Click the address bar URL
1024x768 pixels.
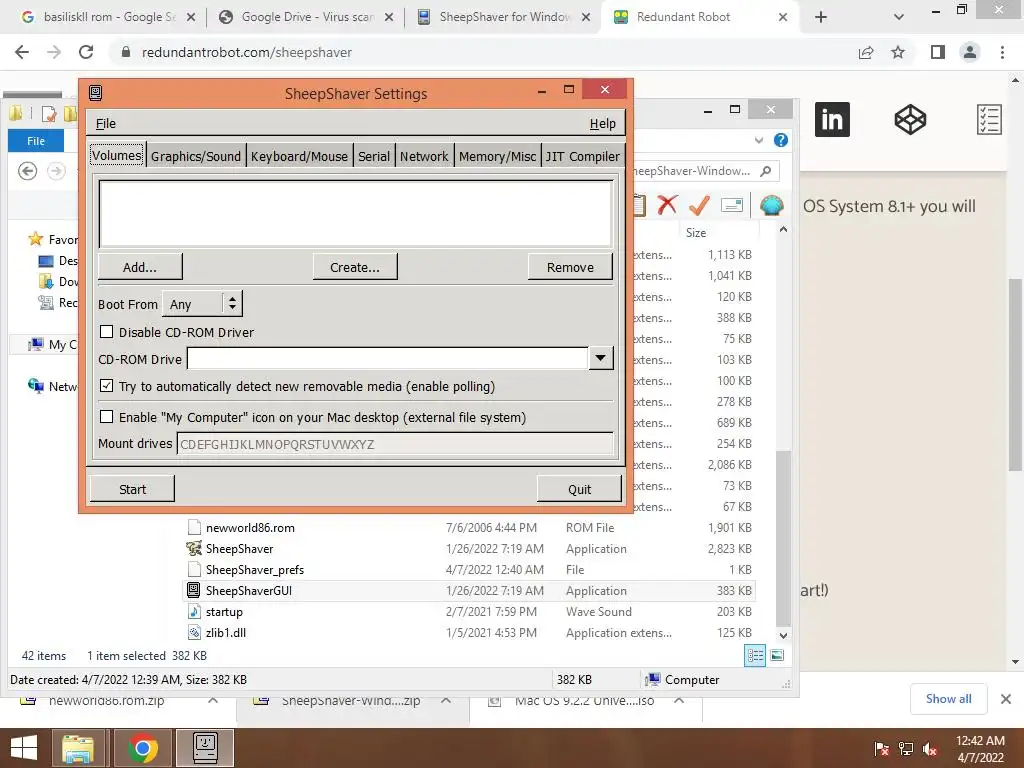246,52
